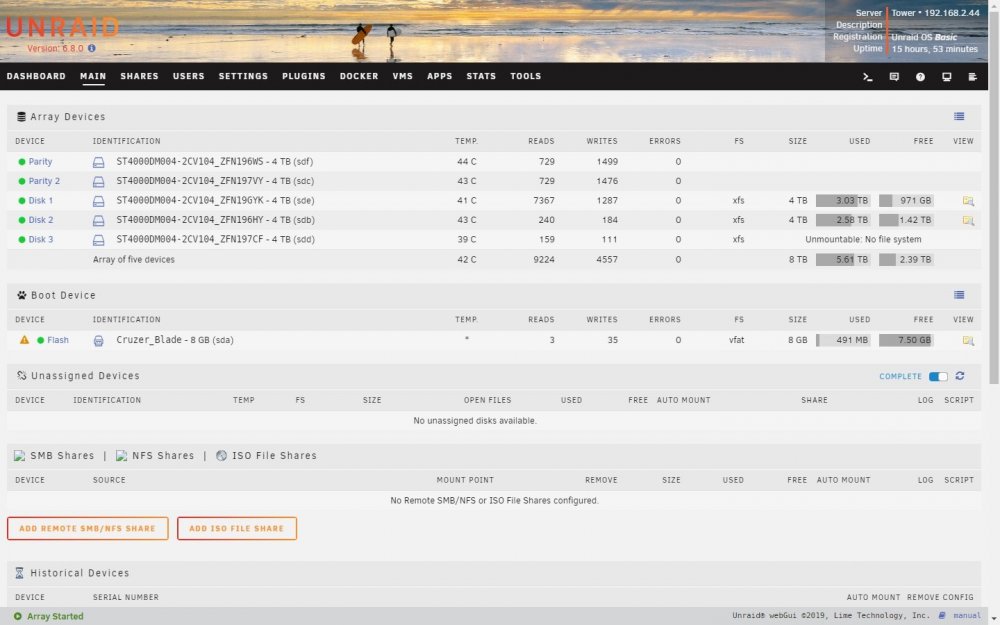Screen dimensions: 1000x625
Task: Click the Disk 3 green status indicator
Action: [x=22, y=240]
